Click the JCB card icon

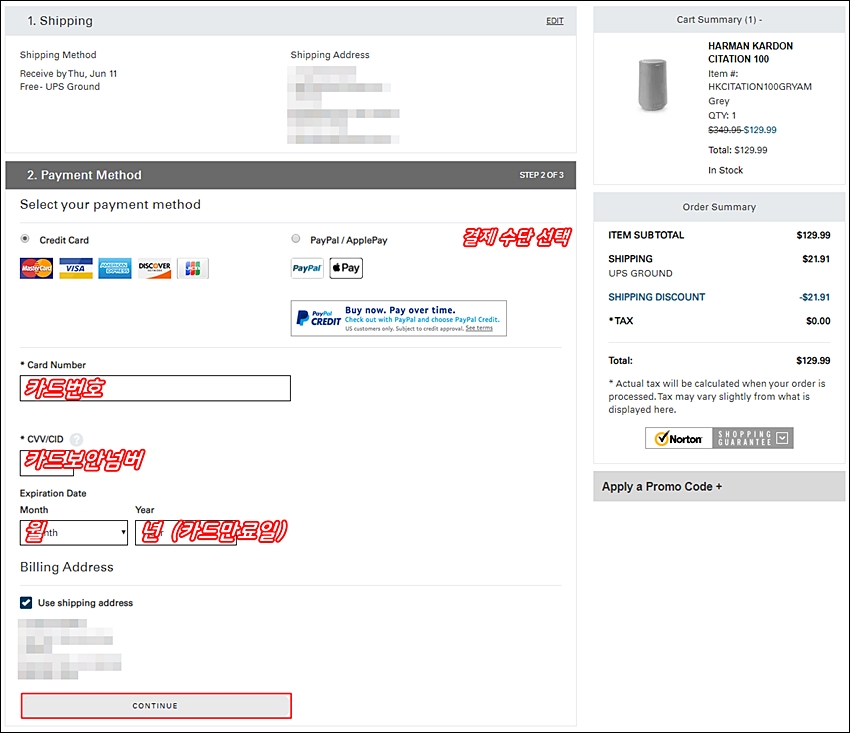(x=193, y=268)
